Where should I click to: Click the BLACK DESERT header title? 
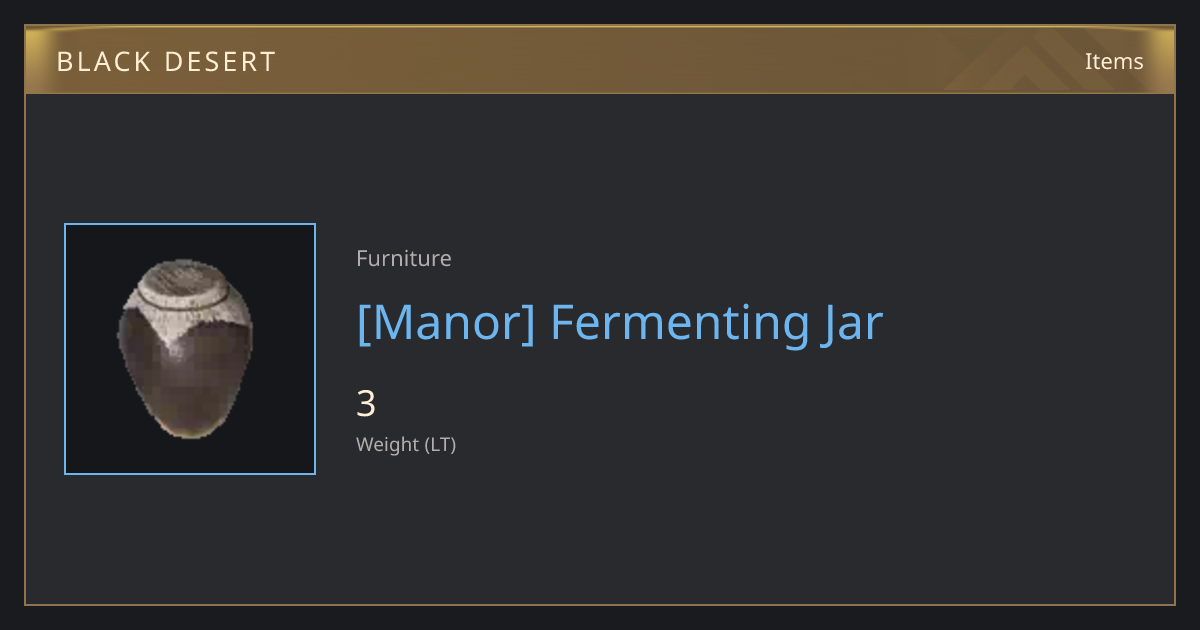click(x=166, y=62)
